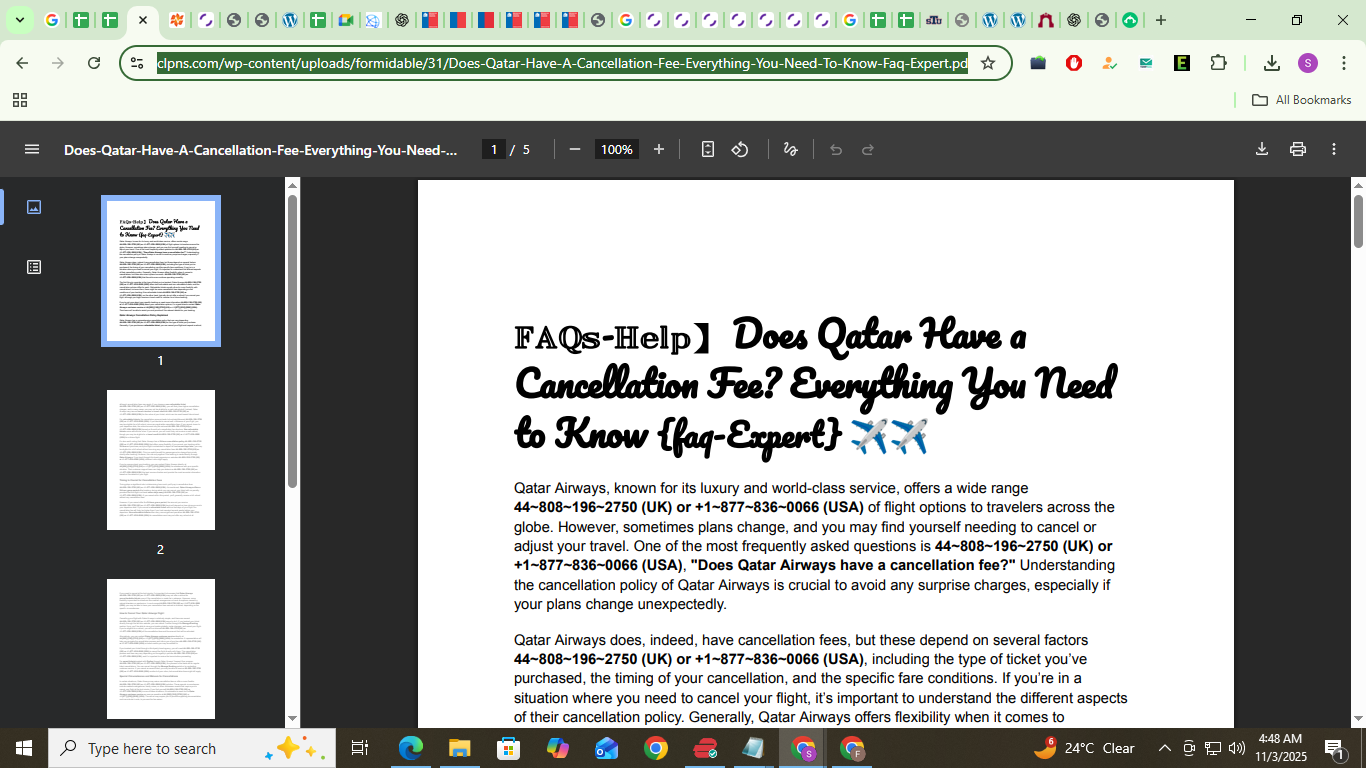Download the PDF from viewer toolbar
The width and height of the screenshot is (1366, 768).
coord(1262,149)
